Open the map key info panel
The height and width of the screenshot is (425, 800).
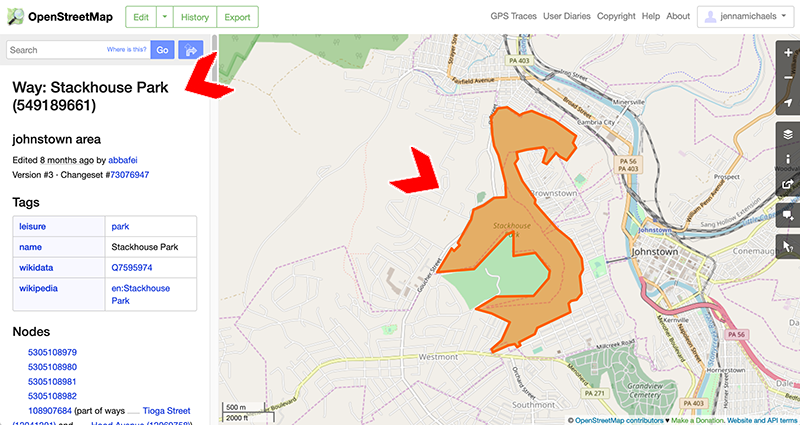(x=789, y=159)
